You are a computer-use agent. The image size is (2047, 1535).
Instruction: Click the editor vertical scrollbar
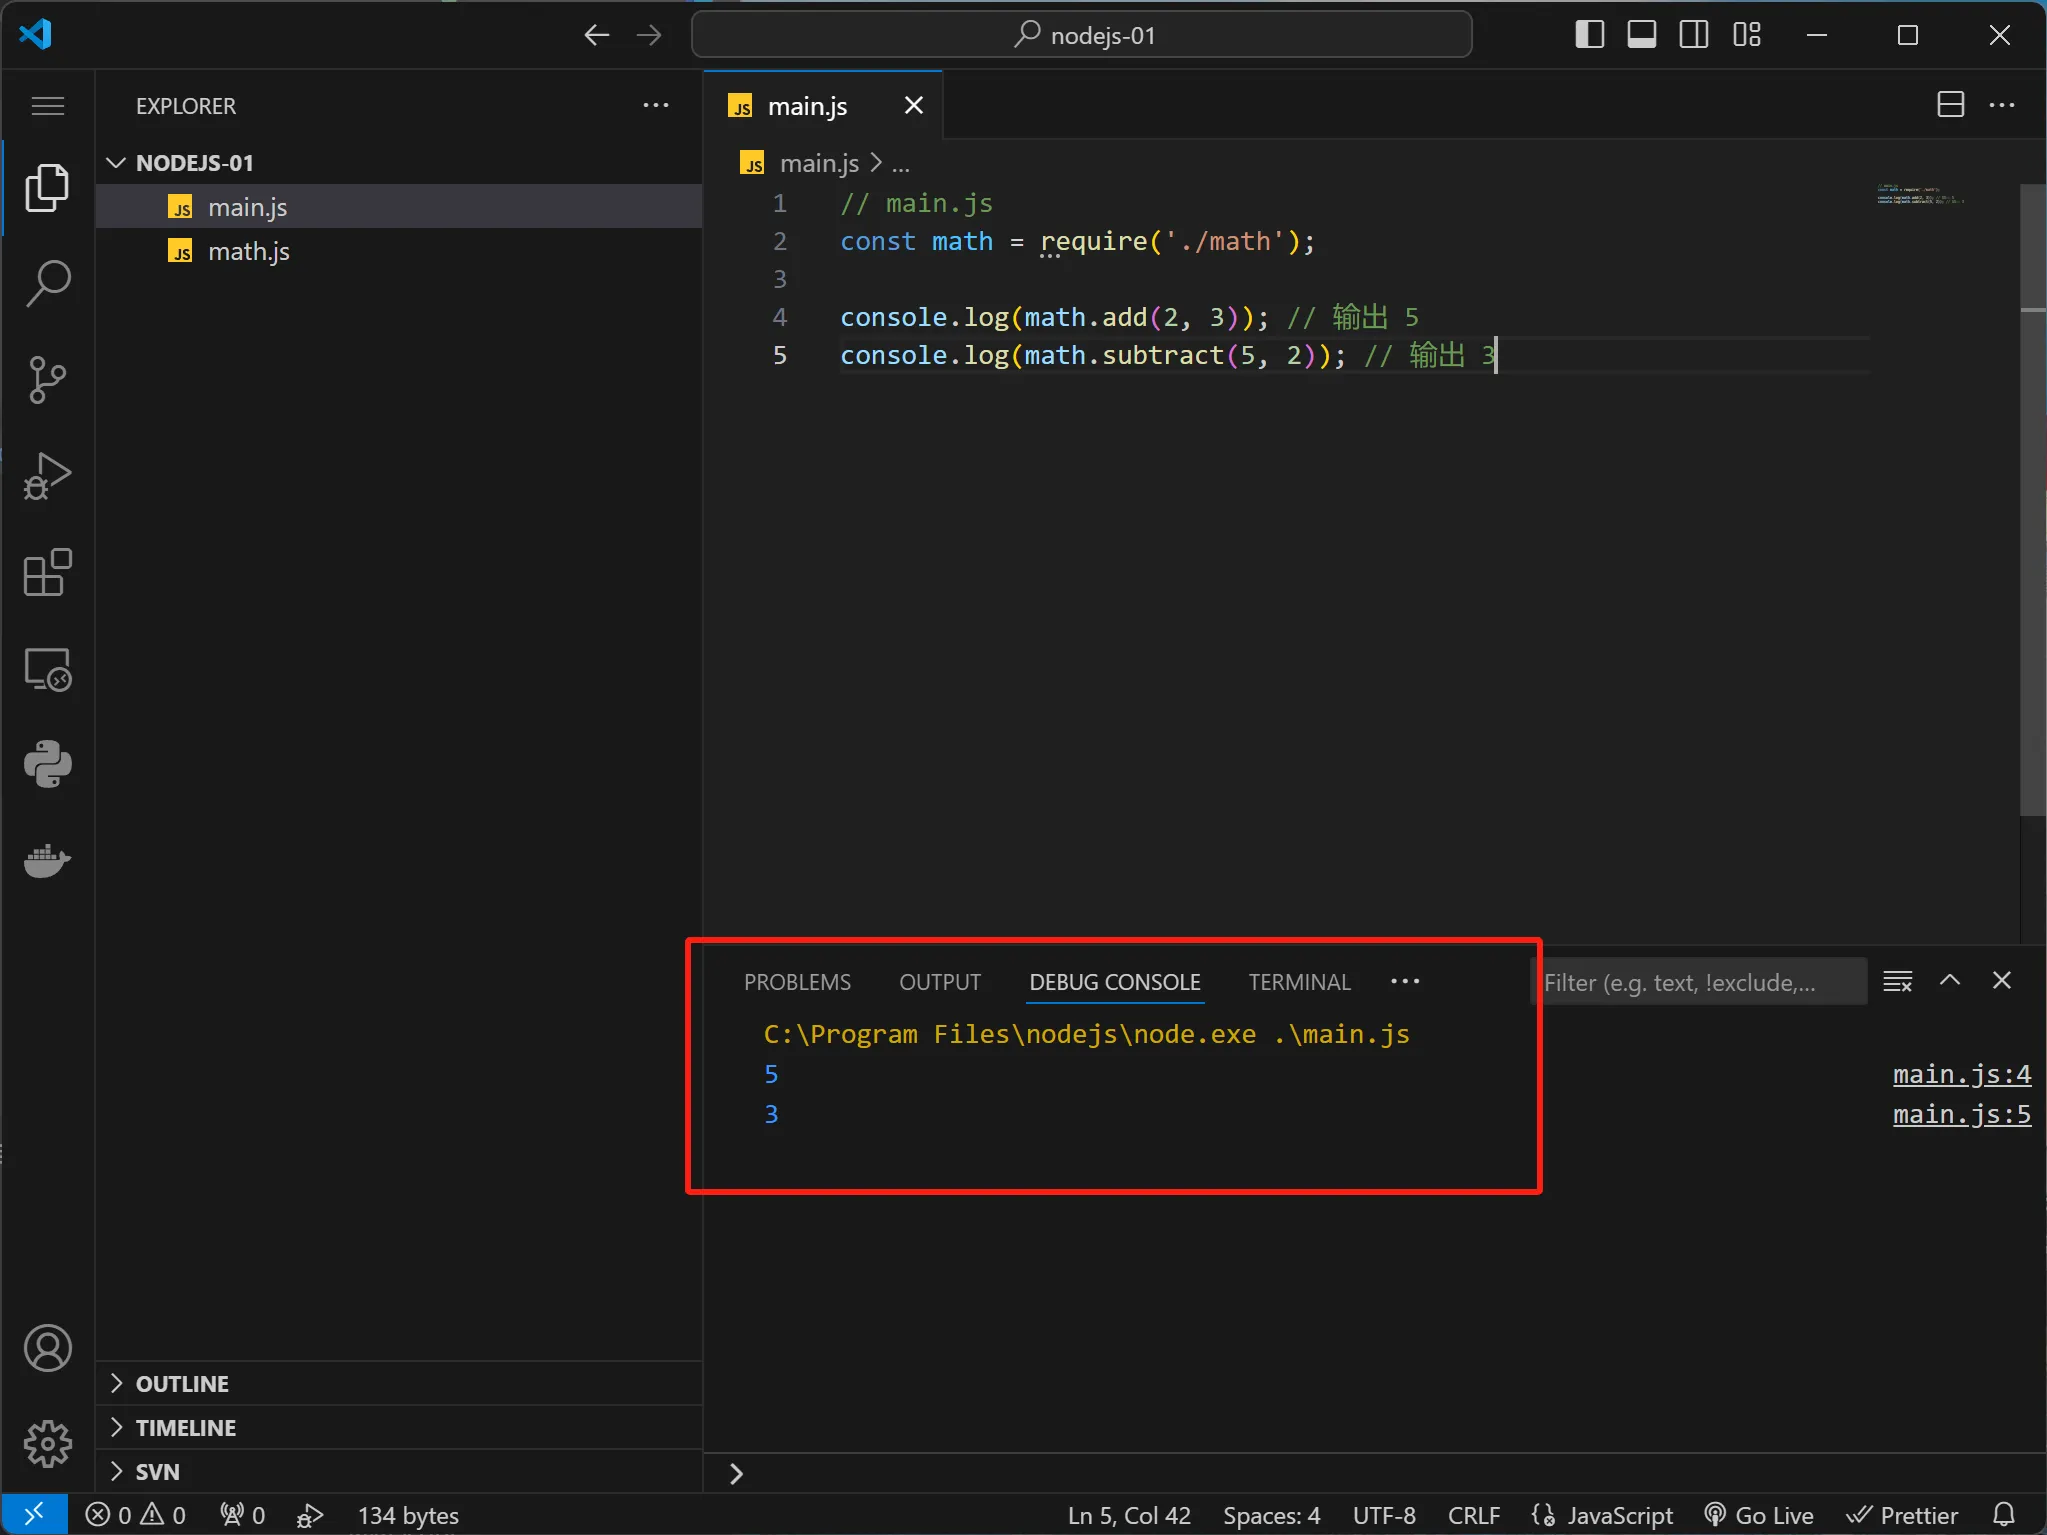2033,500
